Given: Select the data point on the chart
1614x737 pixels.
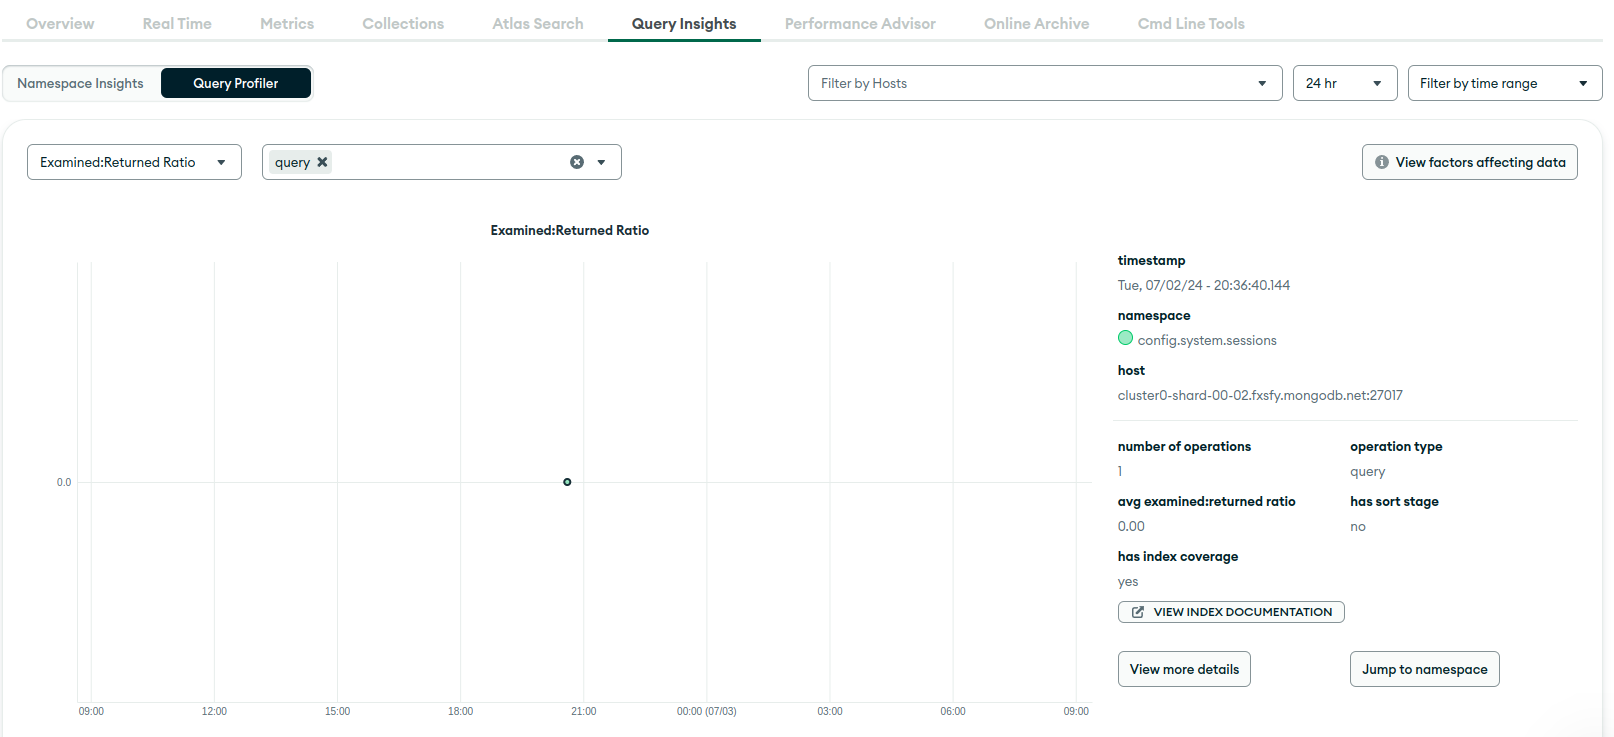Looking at the screenshot, I should pos(567,482).
